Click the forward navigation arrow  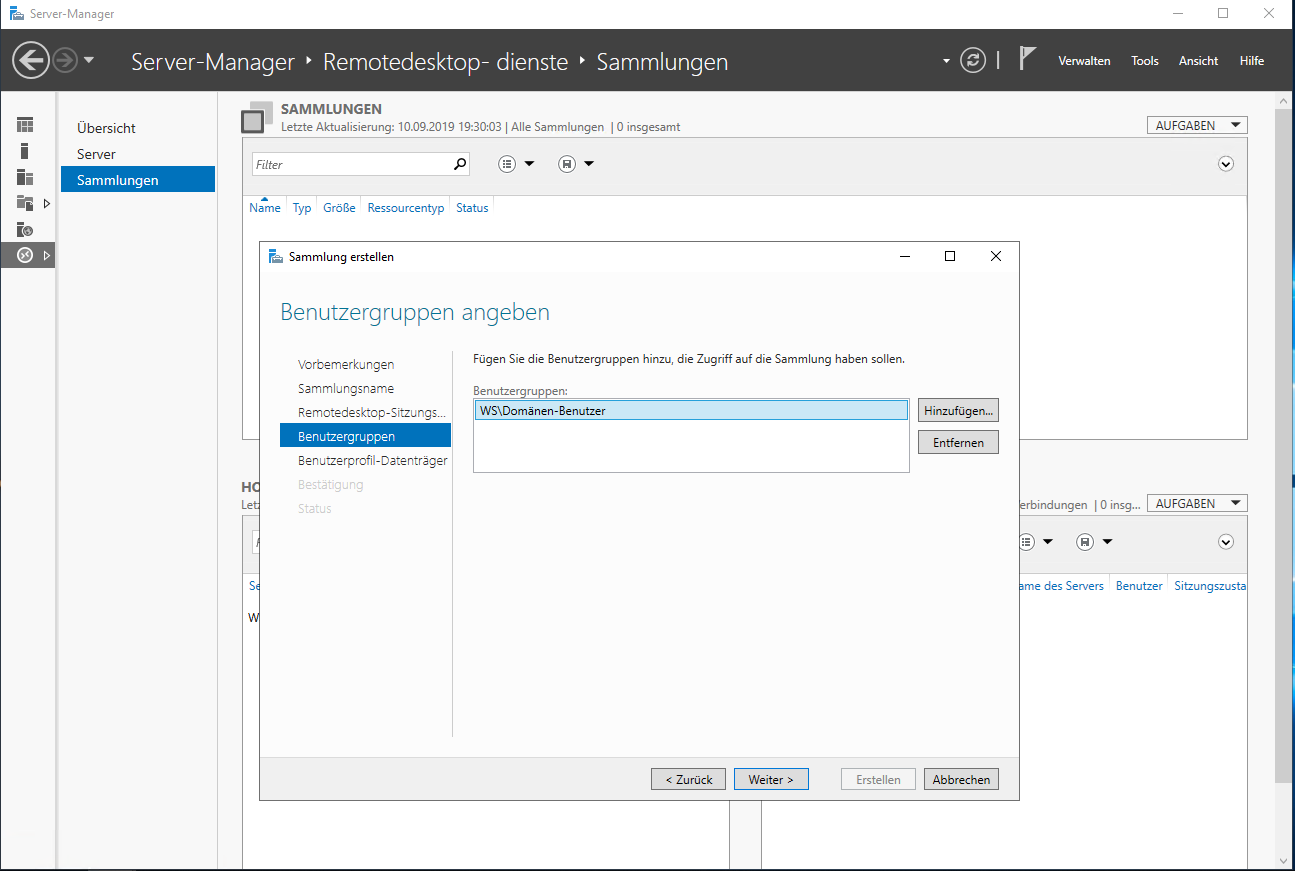pyautogui.click(x=65, y=61)
